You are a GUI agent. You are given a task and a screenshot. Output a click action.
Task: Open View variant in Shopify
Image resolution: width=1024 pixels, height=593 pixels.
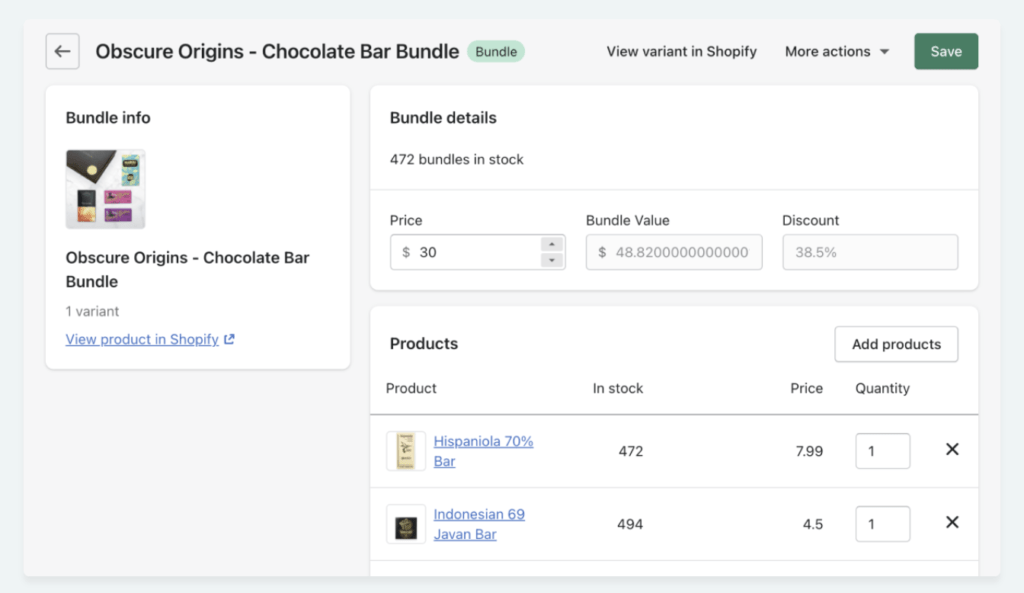click(x=681, y=51)
